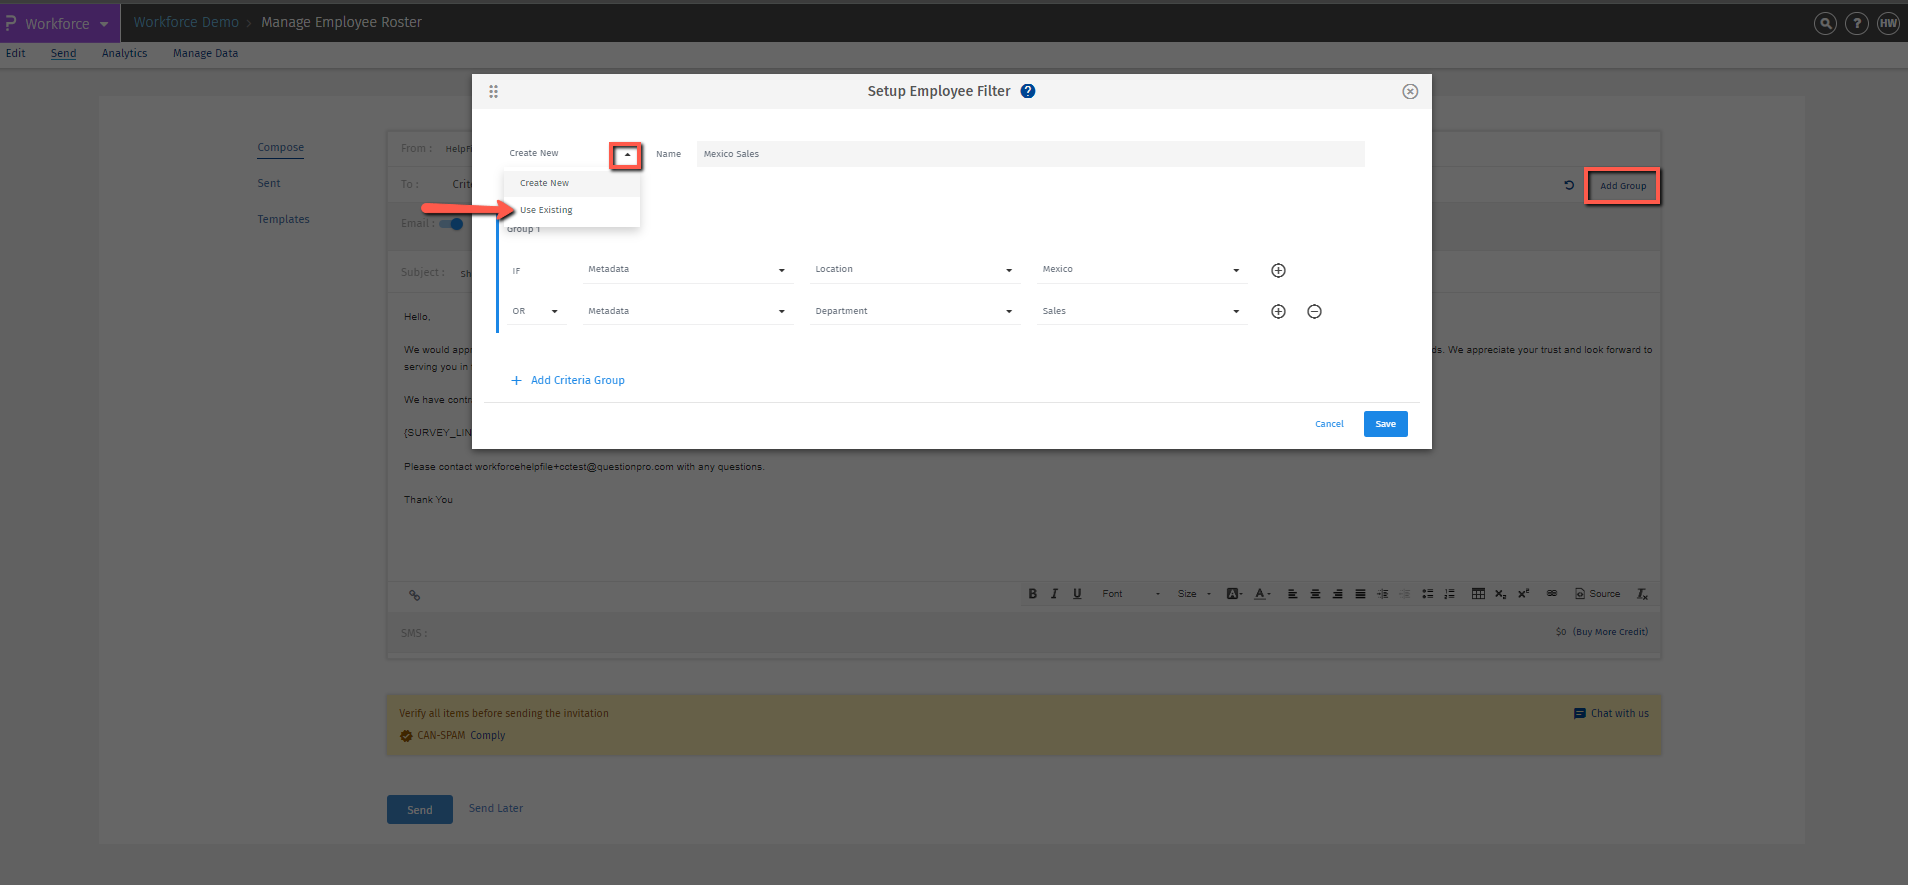The height and width of the screenshot is (885, 1908).
Task: Align text left in the editor toolbar
Action: (x=1292, y=594)
